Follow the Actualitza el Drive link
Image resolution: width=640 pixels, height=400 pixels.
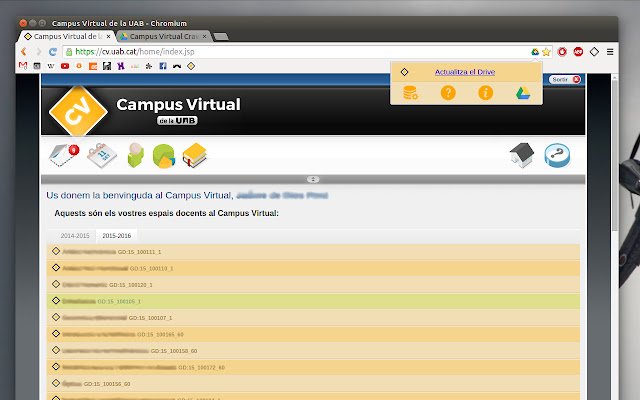(464, 72)
